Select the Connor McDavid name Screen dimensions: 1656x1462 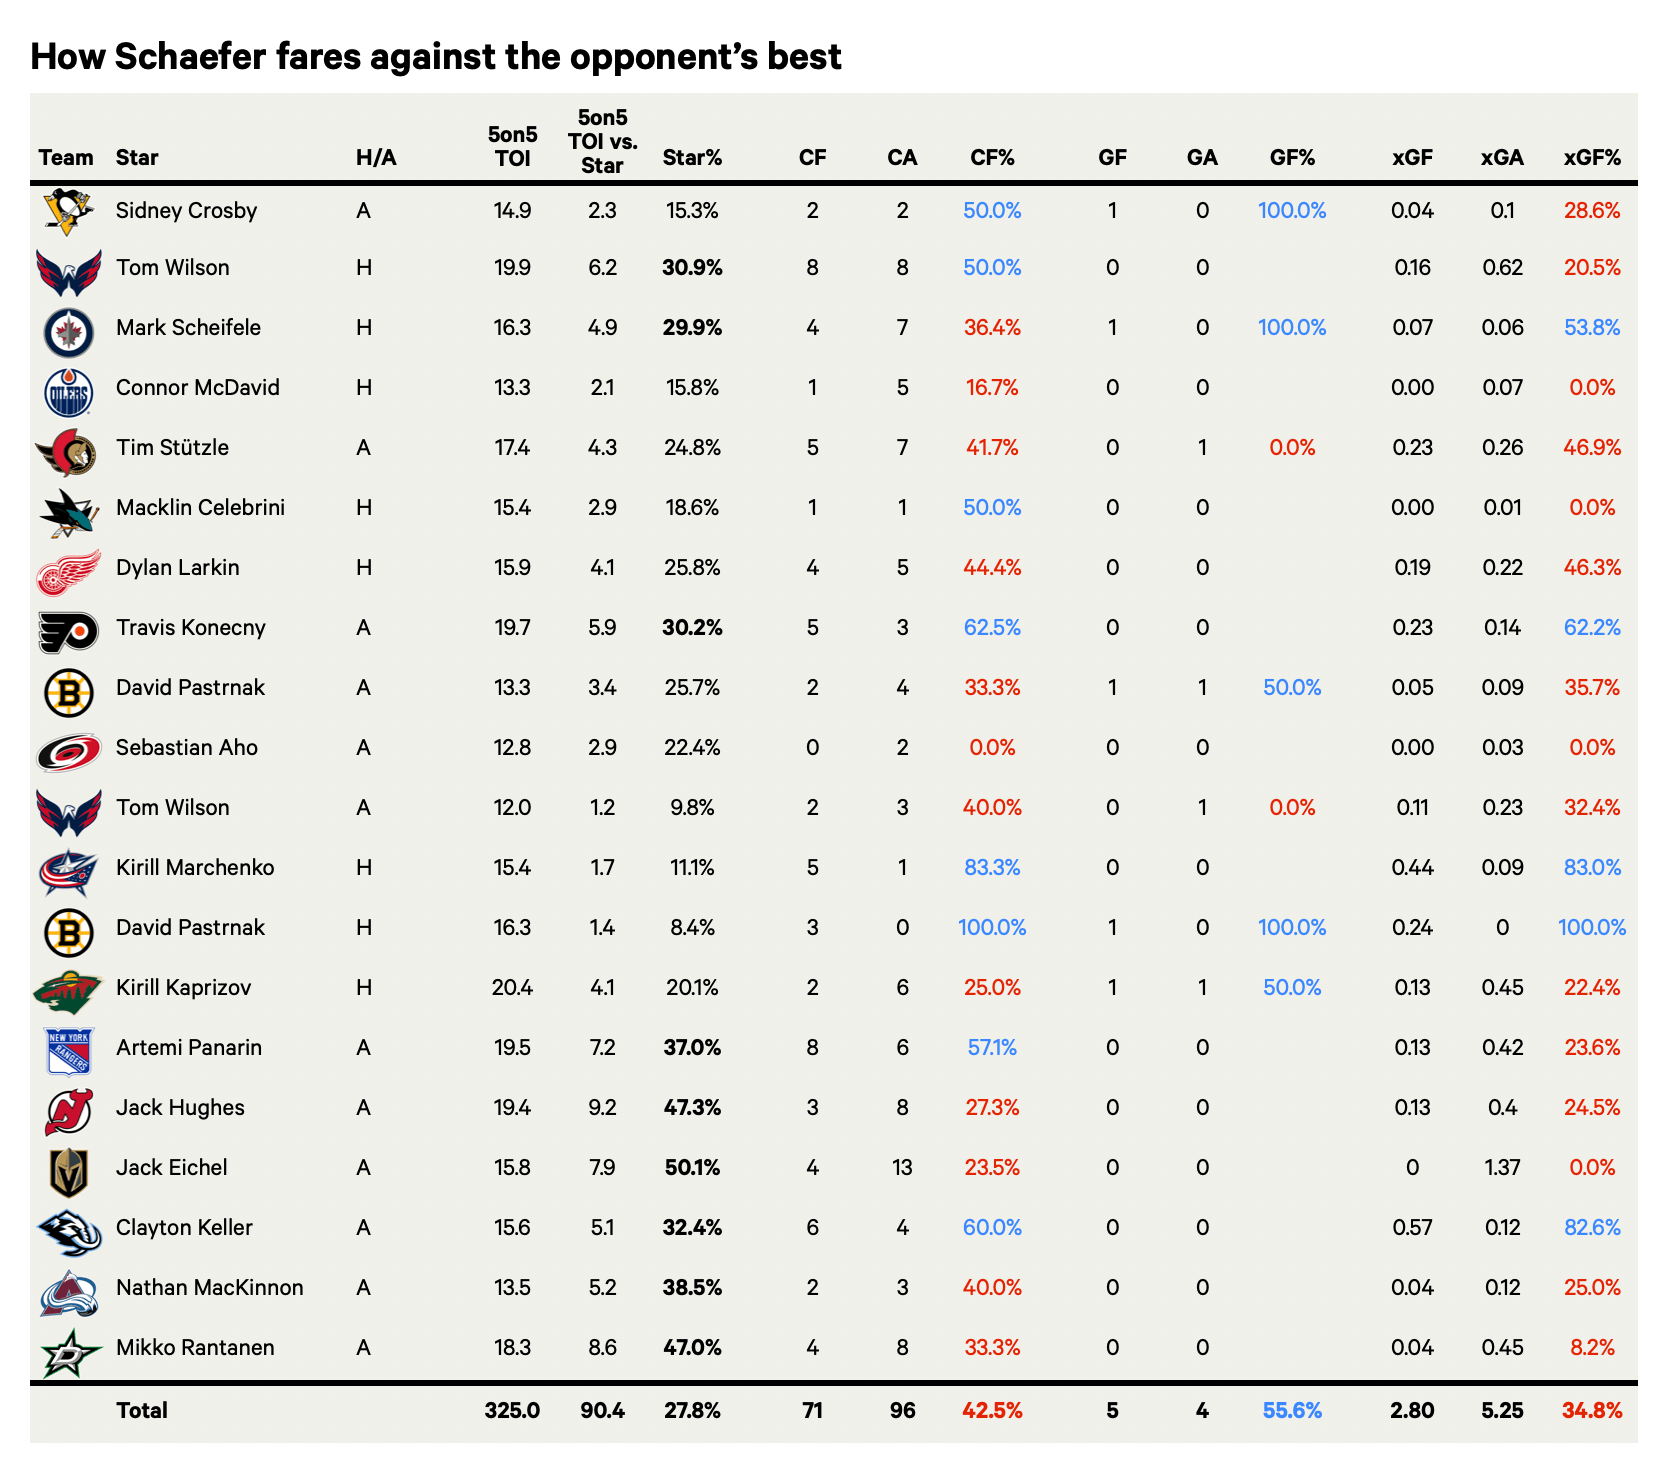click(198, 388)
